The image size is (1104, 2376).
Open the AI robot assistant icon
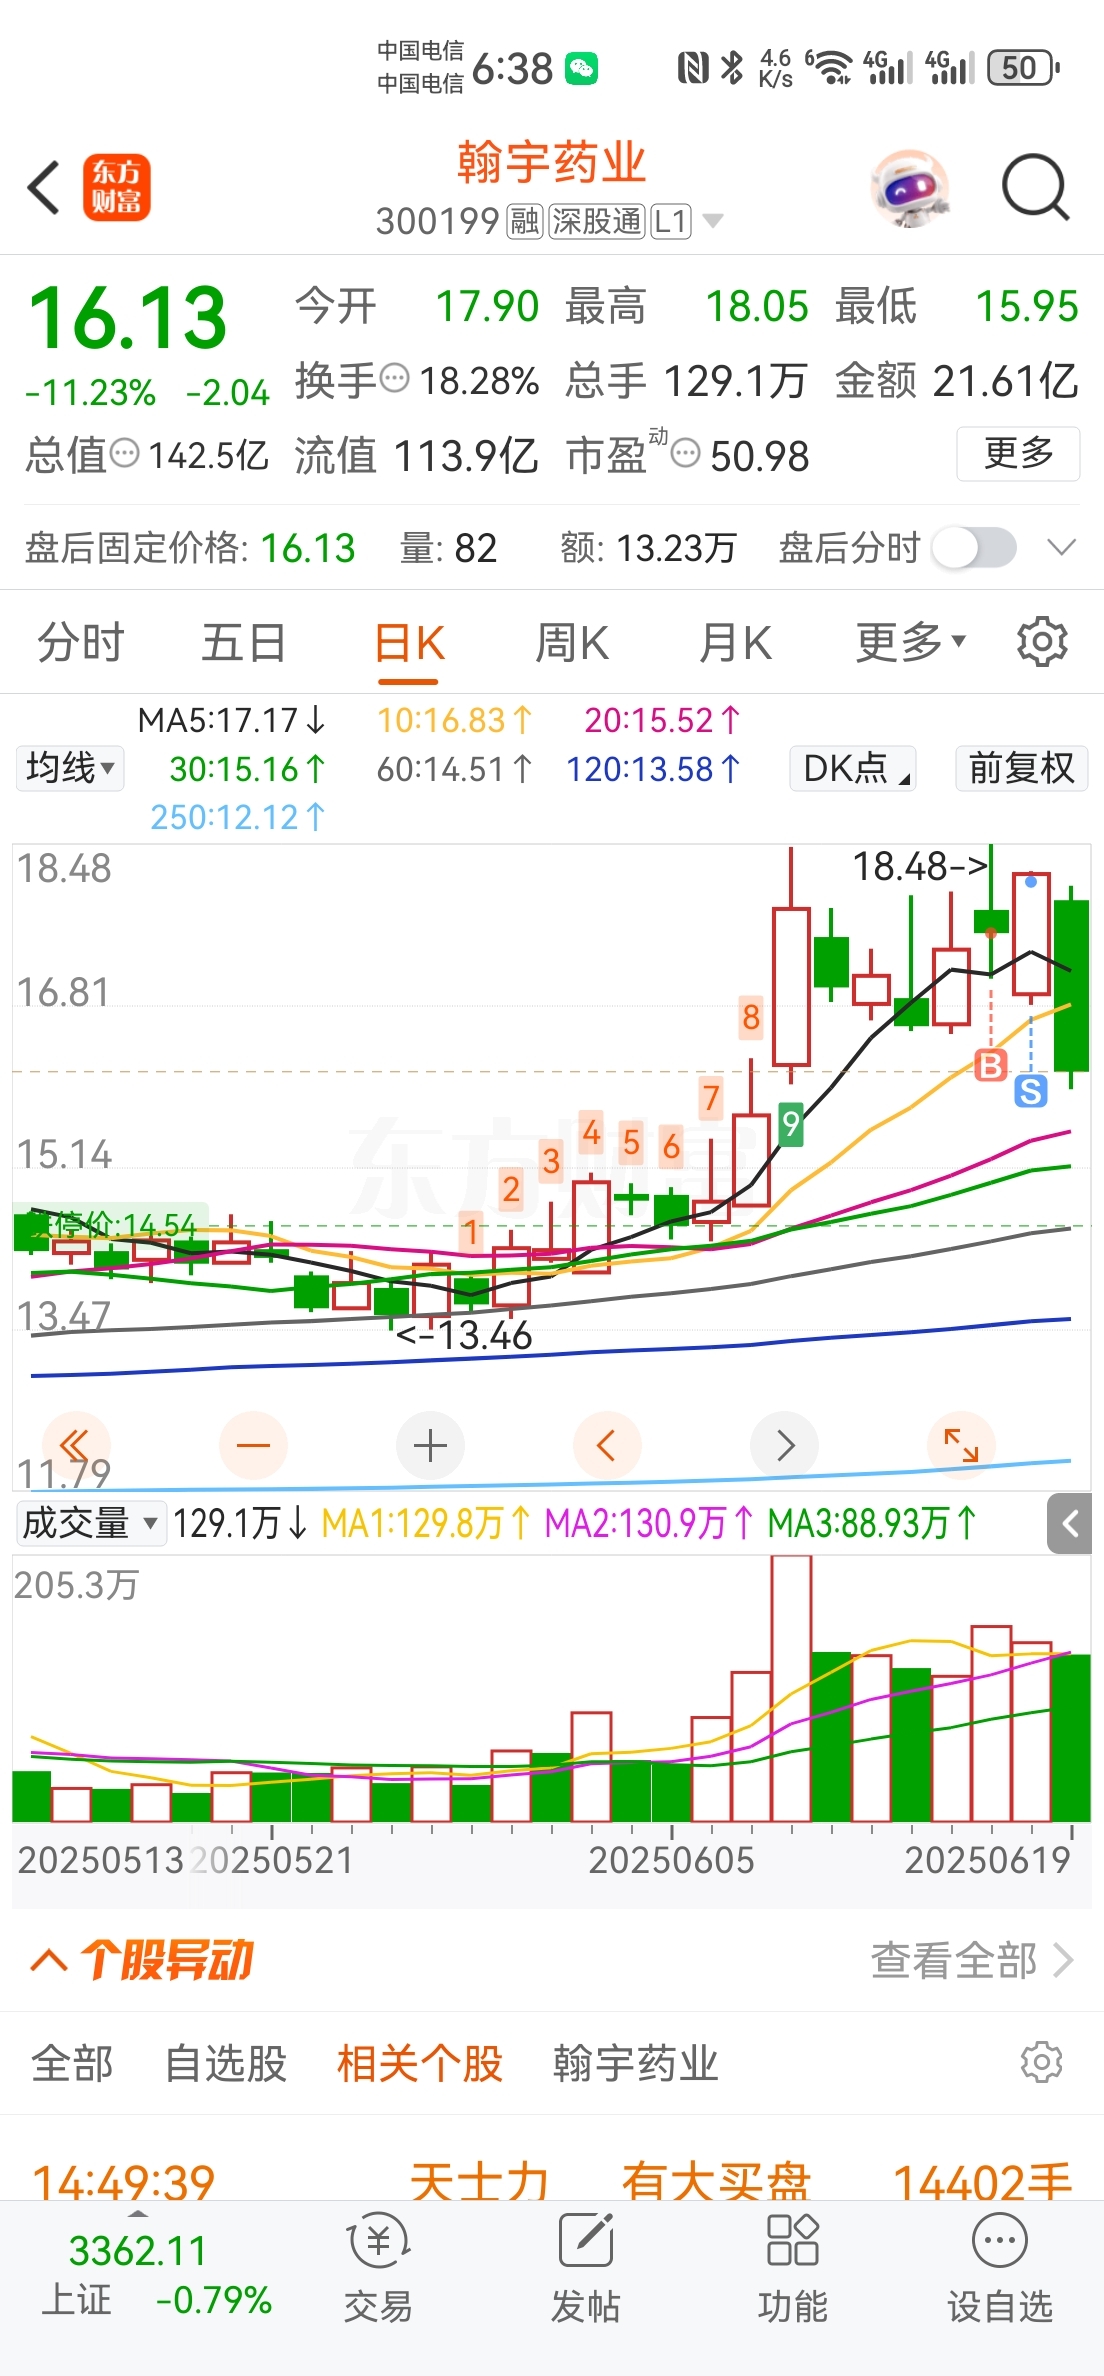(x=910, y=188)
